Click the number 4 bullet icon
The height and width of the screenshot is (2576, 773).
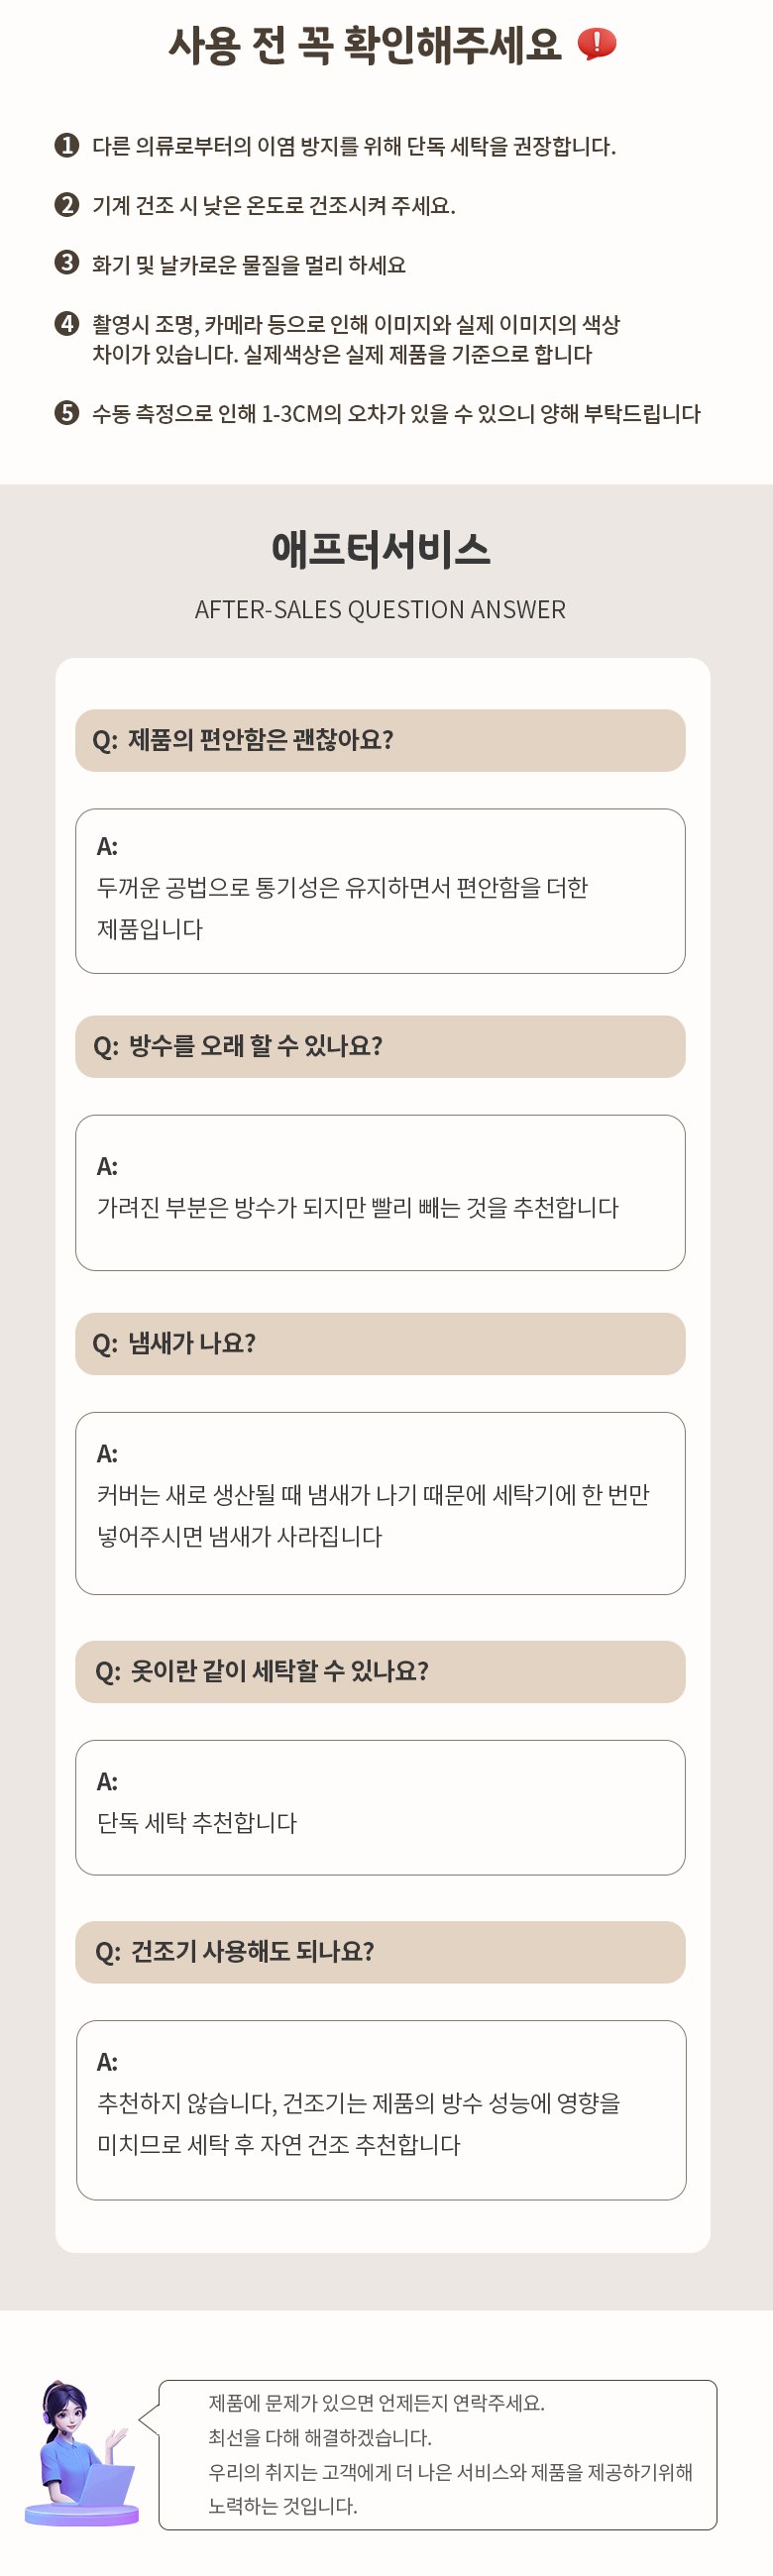coord(66,323)
